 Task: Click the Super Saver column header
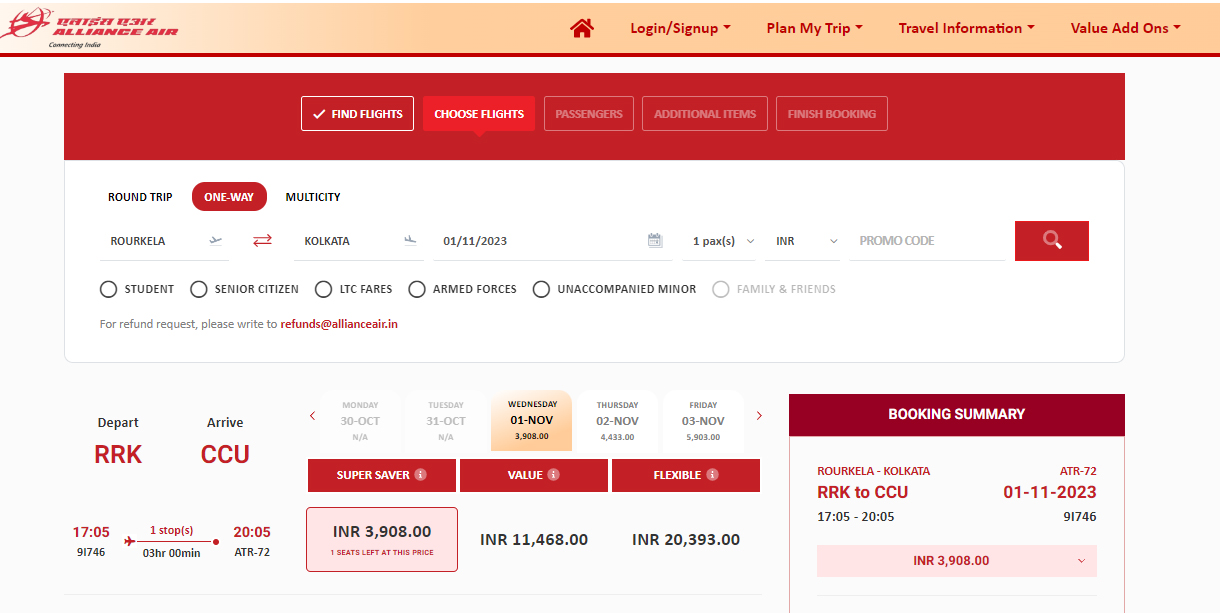point(382,475)
